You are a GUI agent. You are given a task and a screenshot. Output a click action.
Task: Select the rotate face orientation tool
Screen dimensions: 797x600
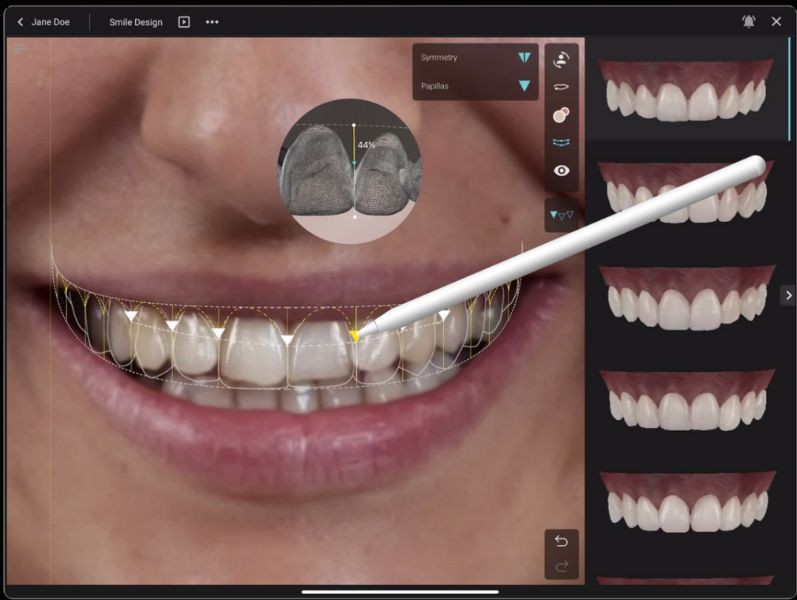(561, 59)
